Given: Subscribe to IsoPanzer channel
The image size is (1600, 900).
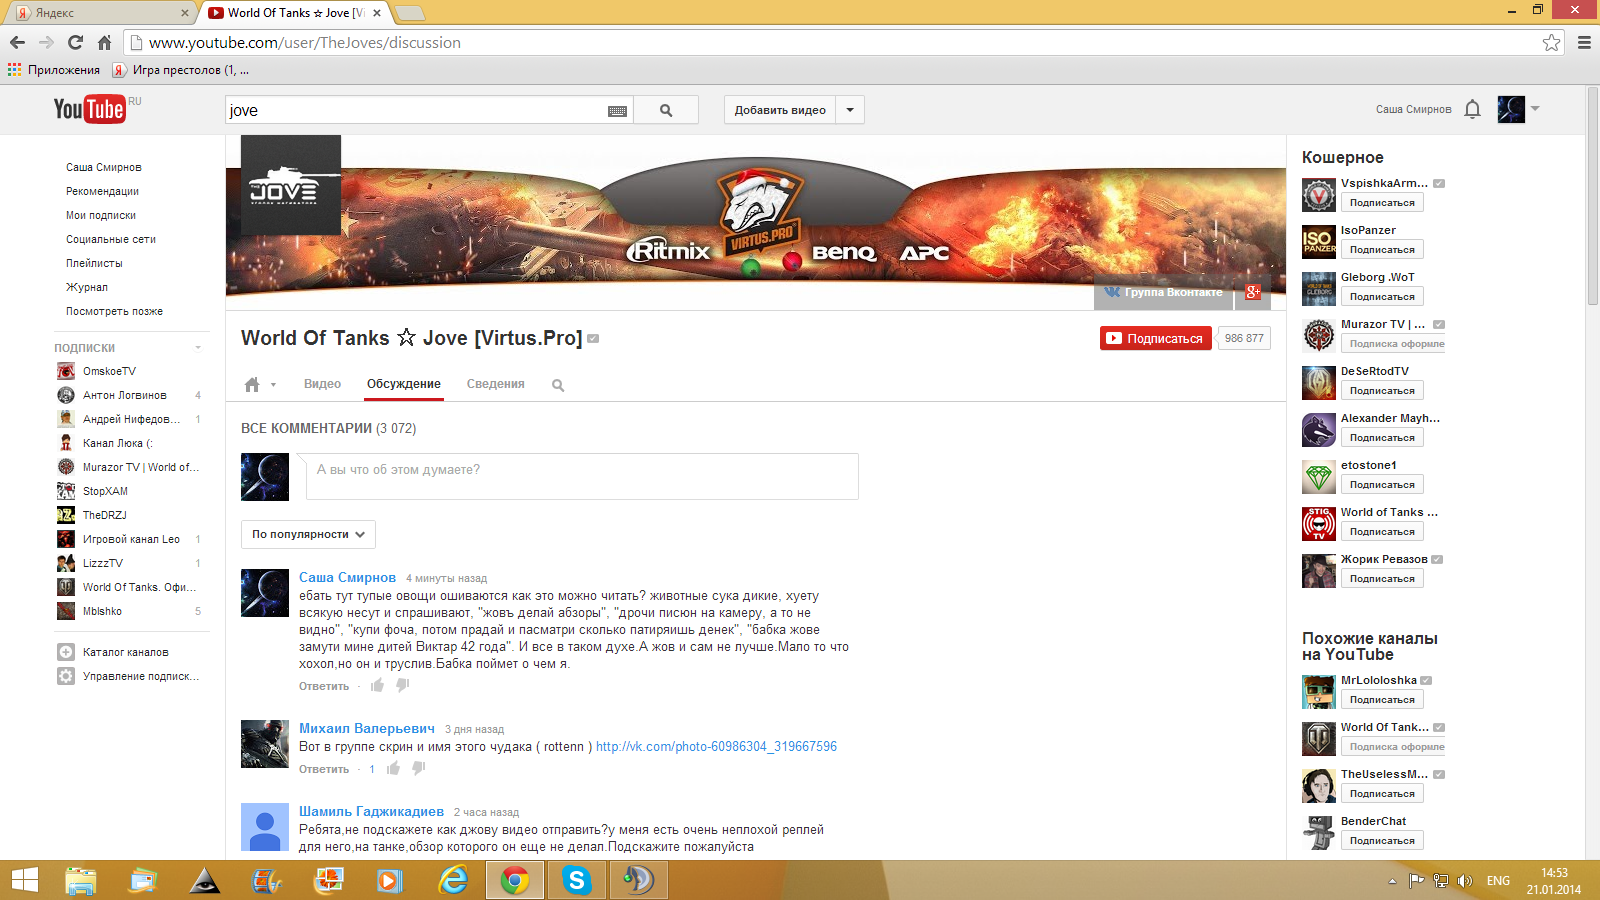Looking at the screenshot, I should [x=1382, y=250].
